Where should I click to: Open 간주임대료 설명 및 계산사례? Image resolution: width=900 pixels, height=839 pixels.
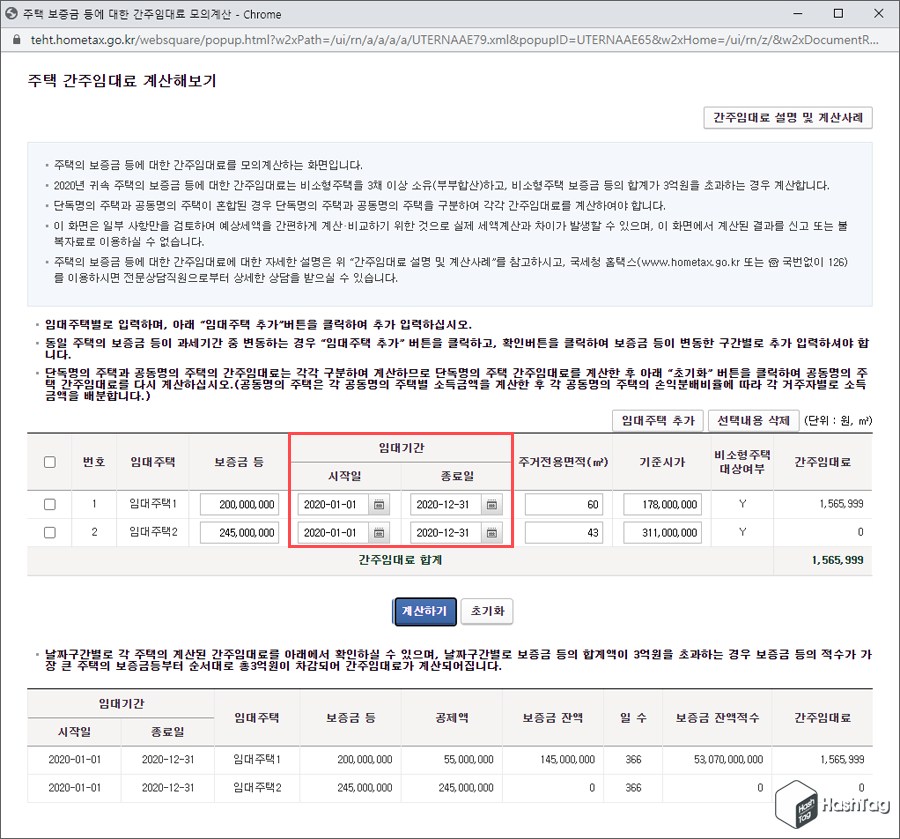(x=788, y=118)
